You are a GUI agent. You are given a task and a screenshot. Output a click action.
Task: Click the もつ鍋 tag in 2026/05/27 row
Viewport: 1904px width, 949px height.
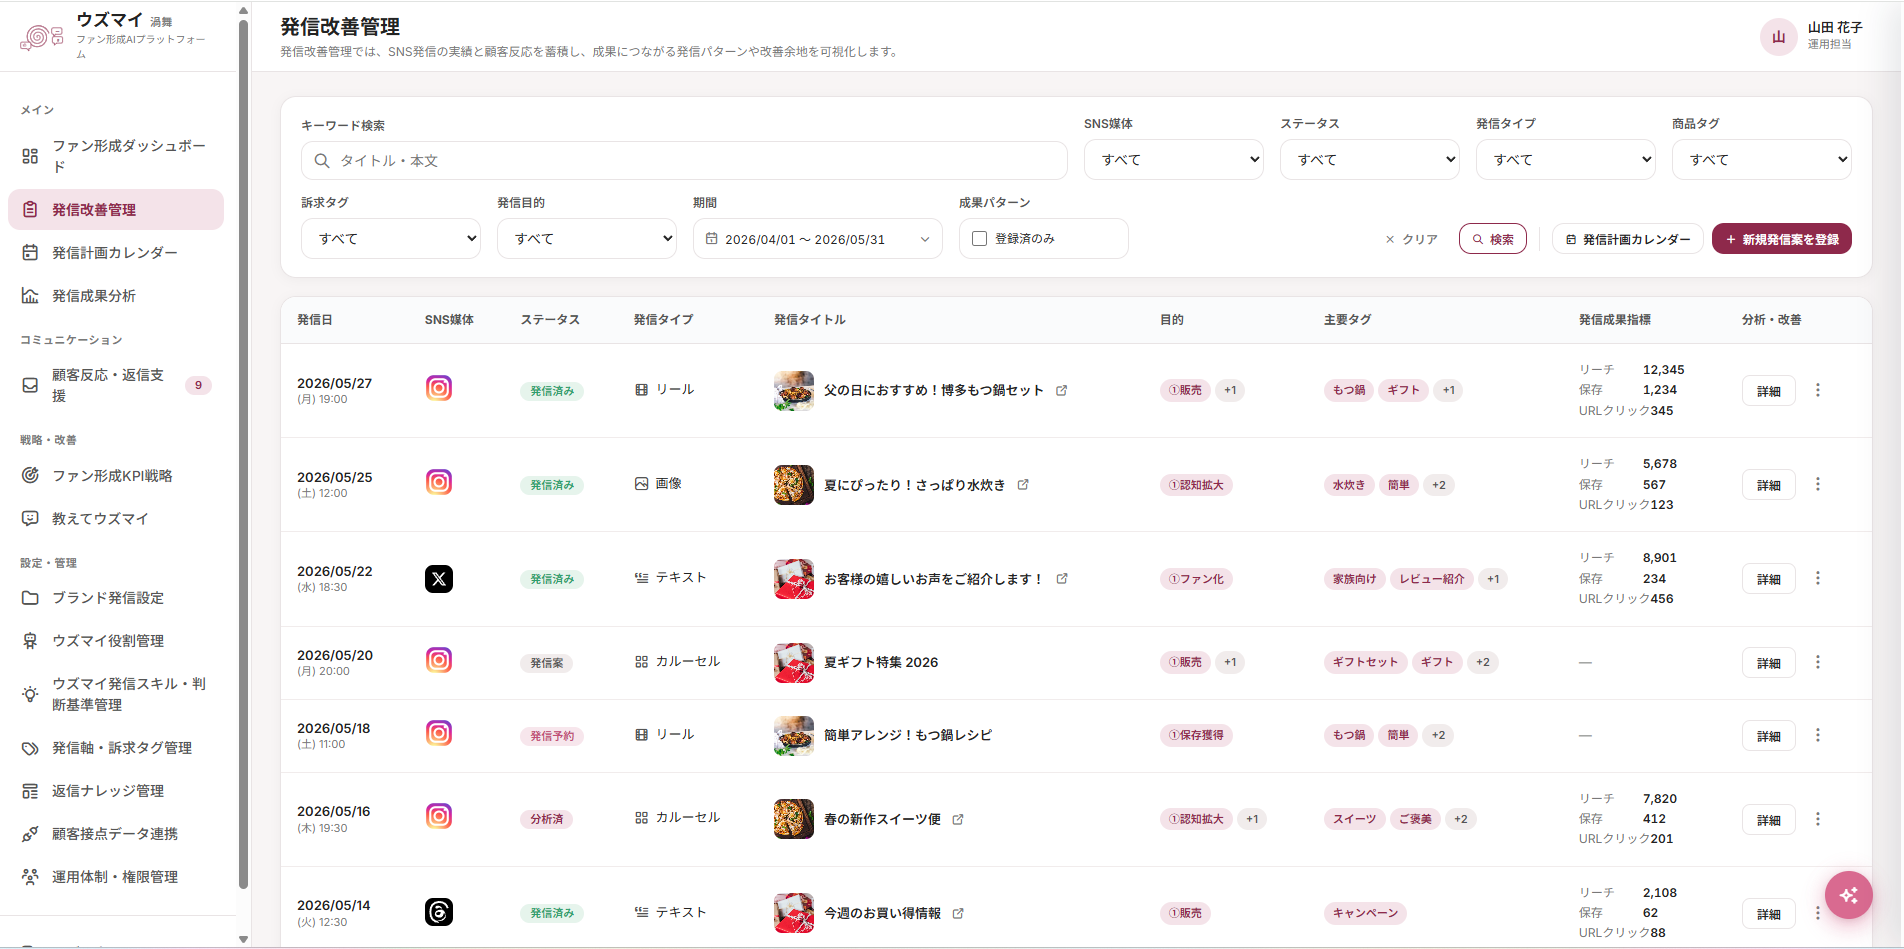[1349, 391]
